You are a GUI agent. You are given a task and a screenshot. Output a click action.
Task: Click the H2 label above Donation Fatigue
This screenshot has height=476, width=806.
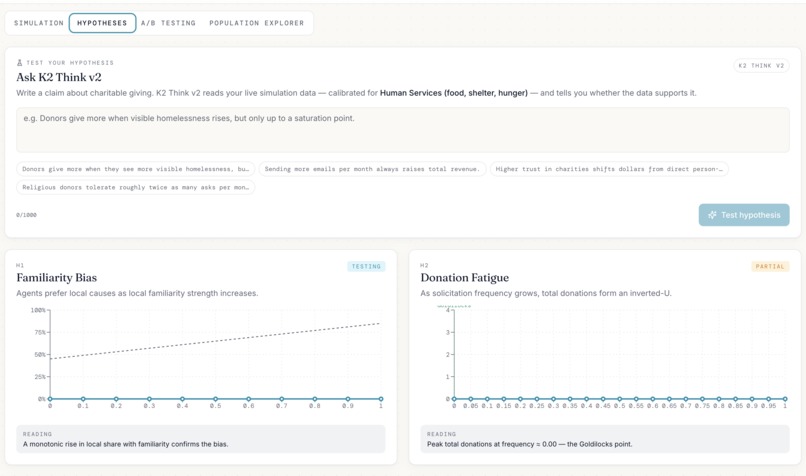pos(424,265)
